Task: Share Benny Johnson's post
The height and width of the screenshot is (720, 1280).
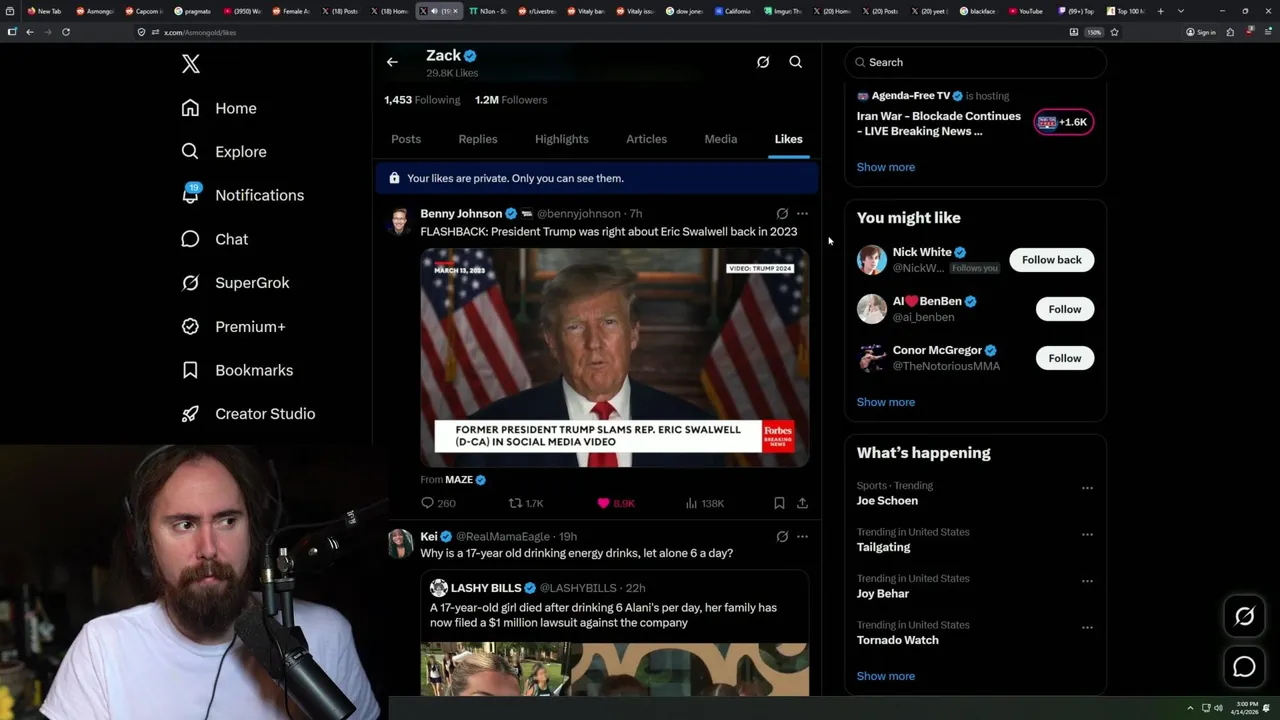Action: 802,503
